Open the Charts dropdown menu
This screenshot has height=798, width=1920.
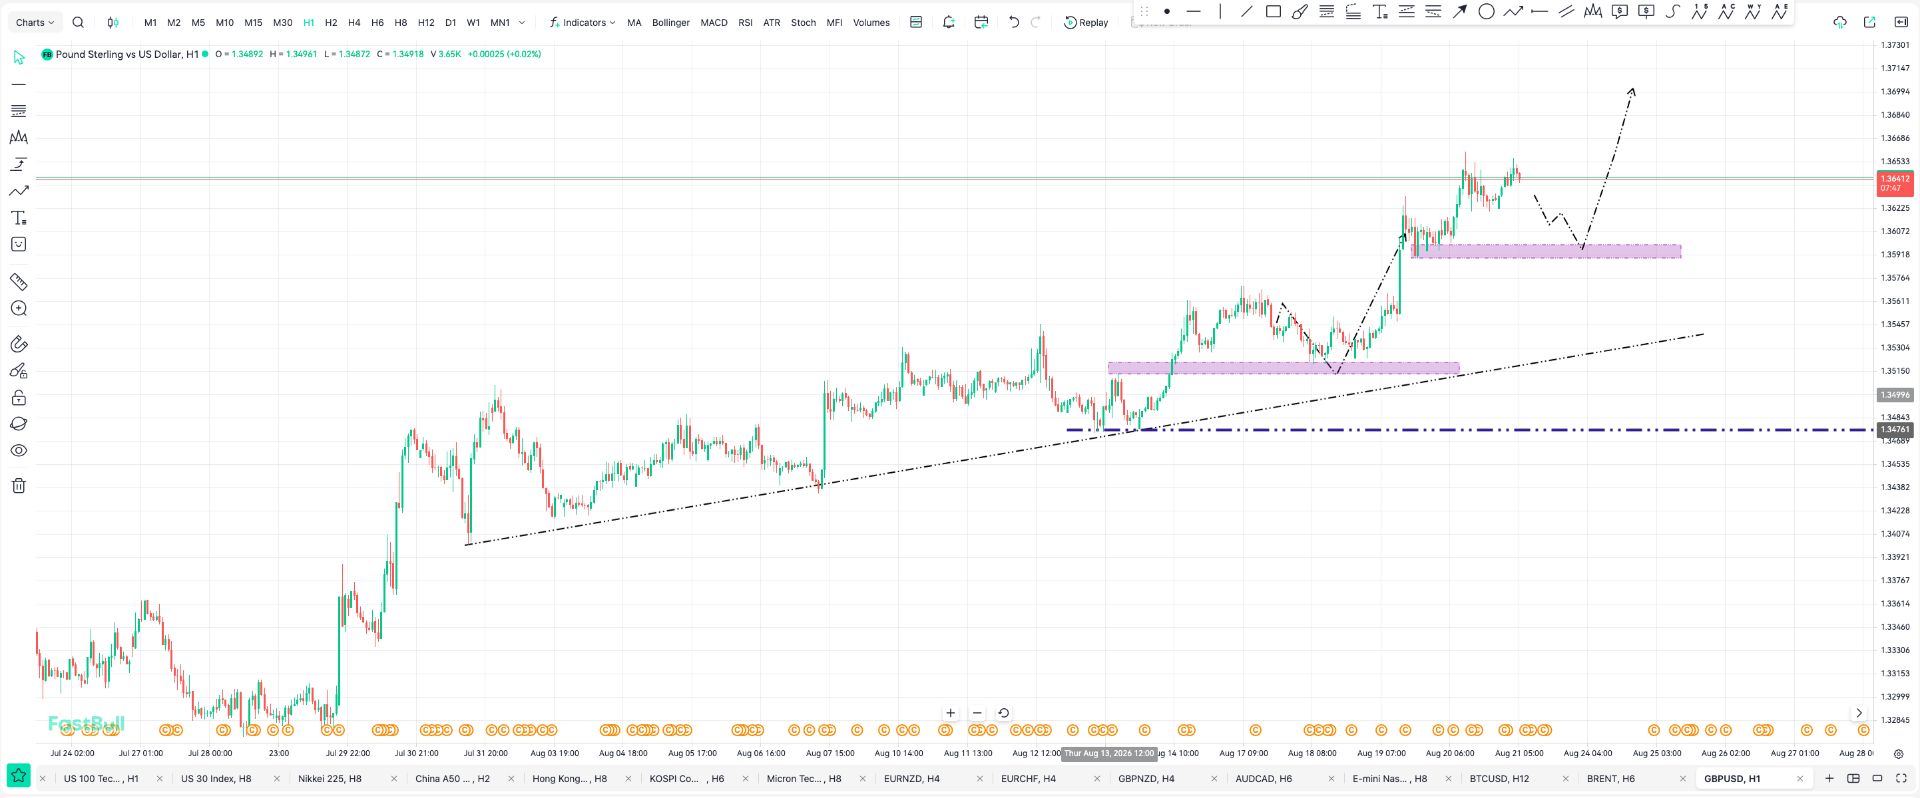35,22
